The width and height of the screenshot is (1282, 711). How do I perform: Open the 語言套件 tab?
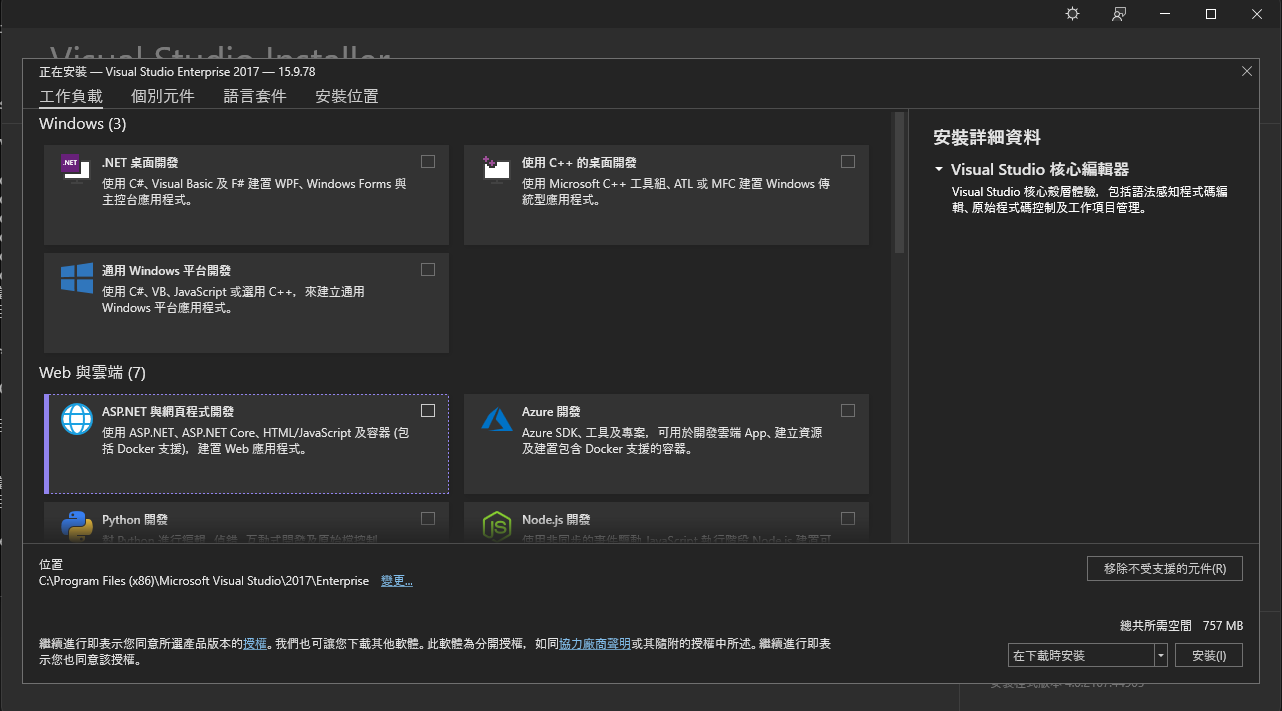pyautogui.click(x=255, y=96)
